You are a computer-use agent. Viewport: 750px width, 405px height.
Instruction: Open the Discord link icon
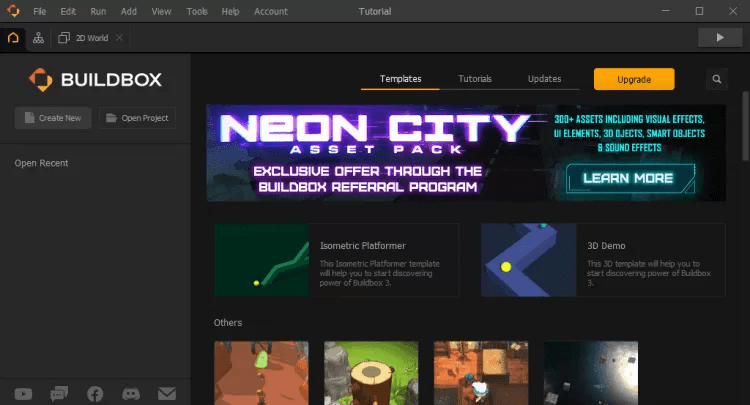[x=131, y=394]
